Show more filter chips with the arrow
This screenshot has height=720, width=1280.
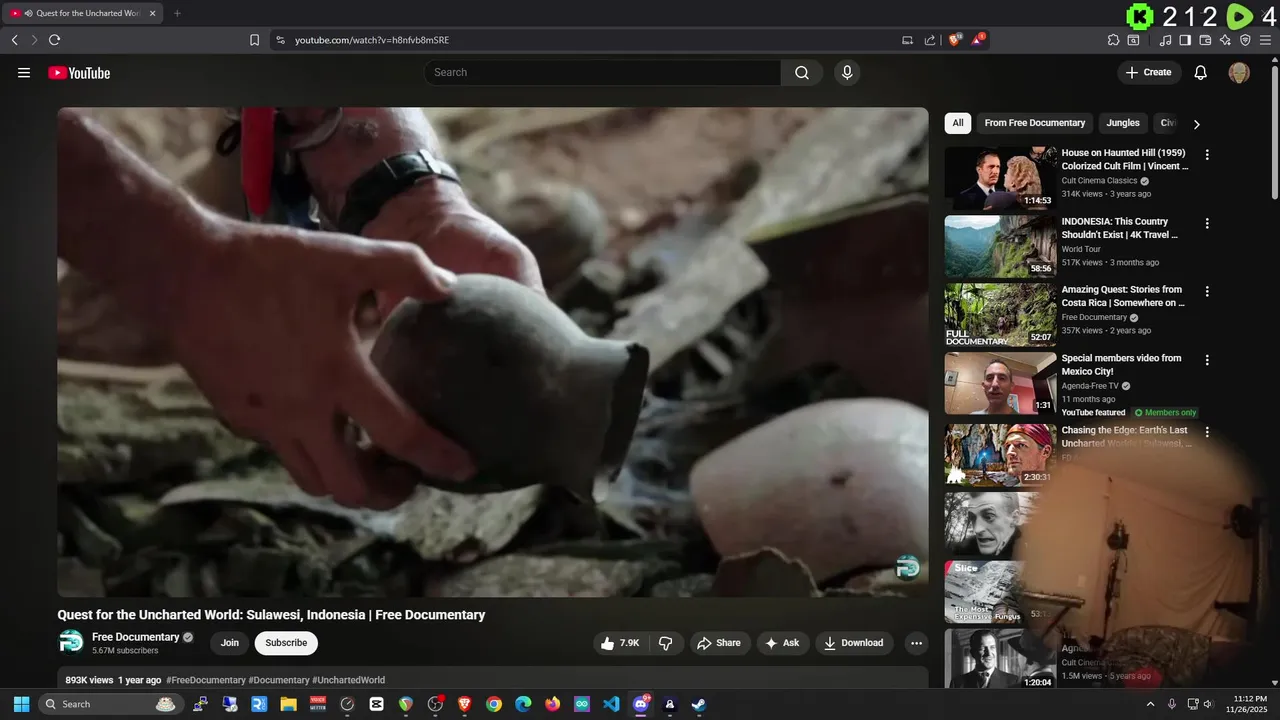pos(1196,124)
